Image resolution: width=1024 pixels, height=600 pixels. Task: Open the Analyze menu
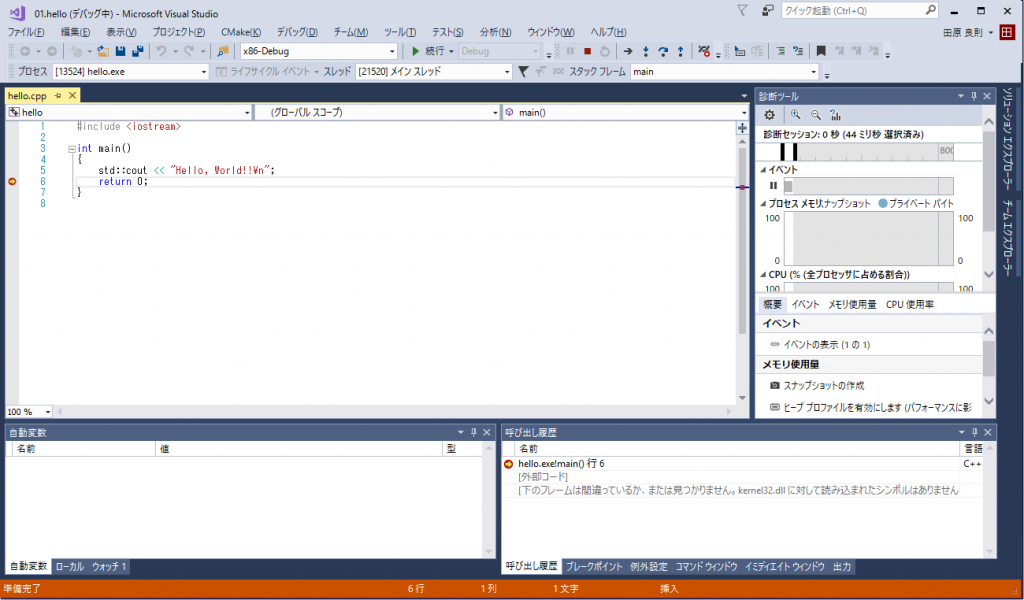pos(495,32)
